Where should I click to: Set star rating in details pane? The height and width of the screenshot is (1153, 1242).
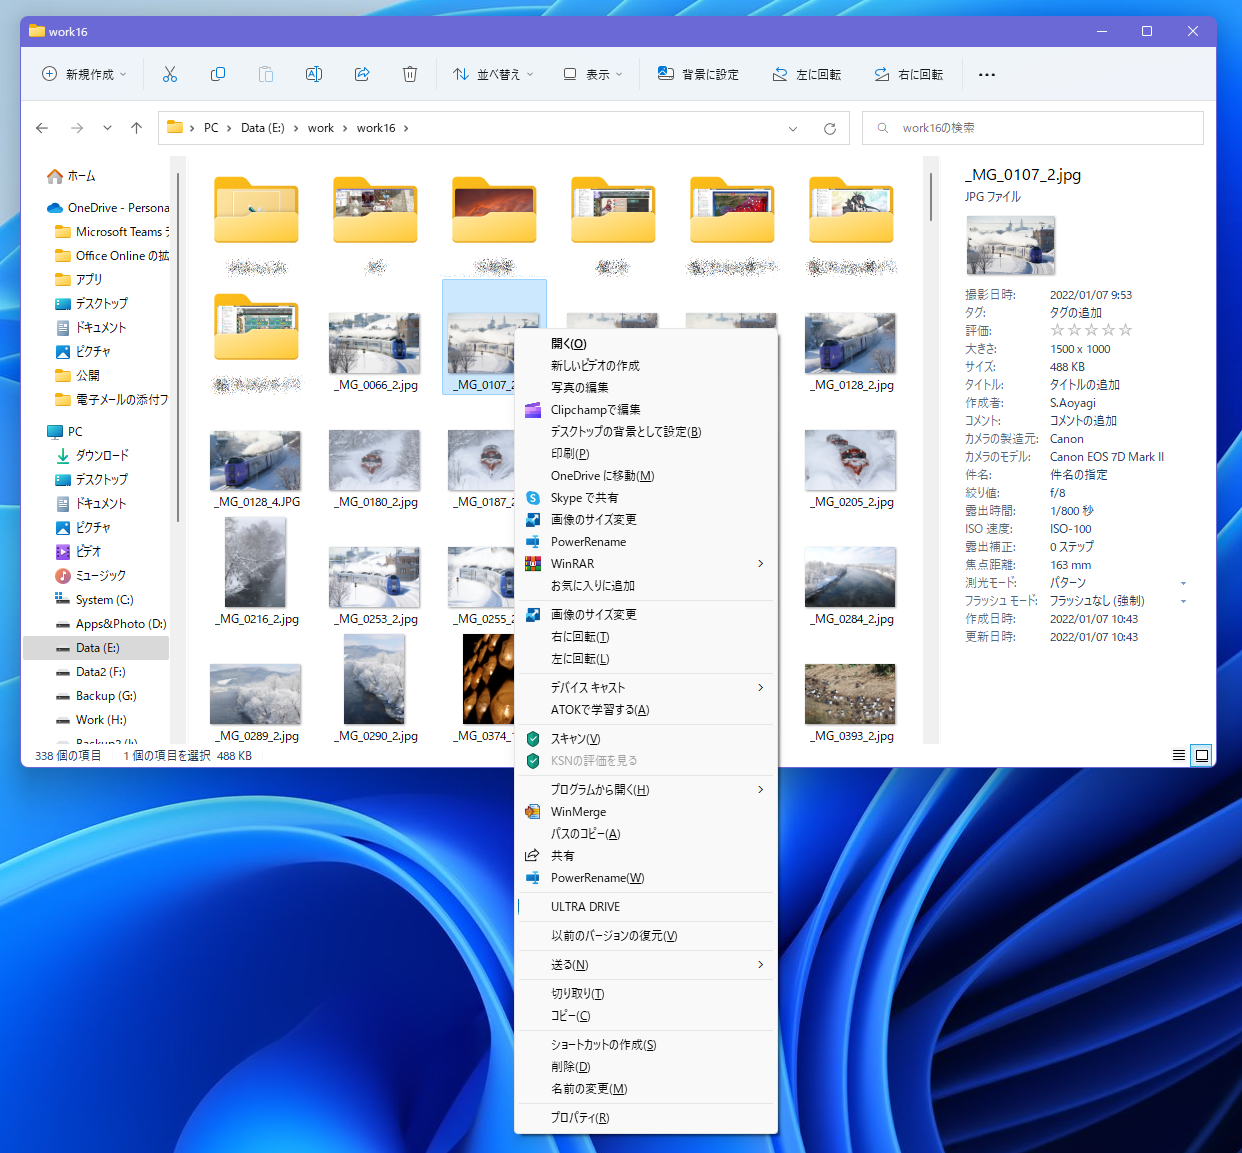pos(1091,330)
